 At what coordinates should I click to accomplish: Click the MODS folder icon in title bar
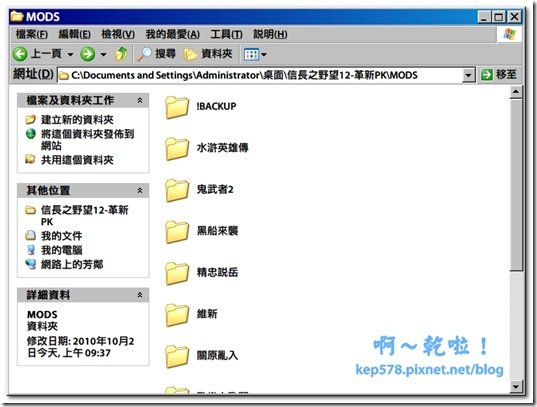point(17,16)
